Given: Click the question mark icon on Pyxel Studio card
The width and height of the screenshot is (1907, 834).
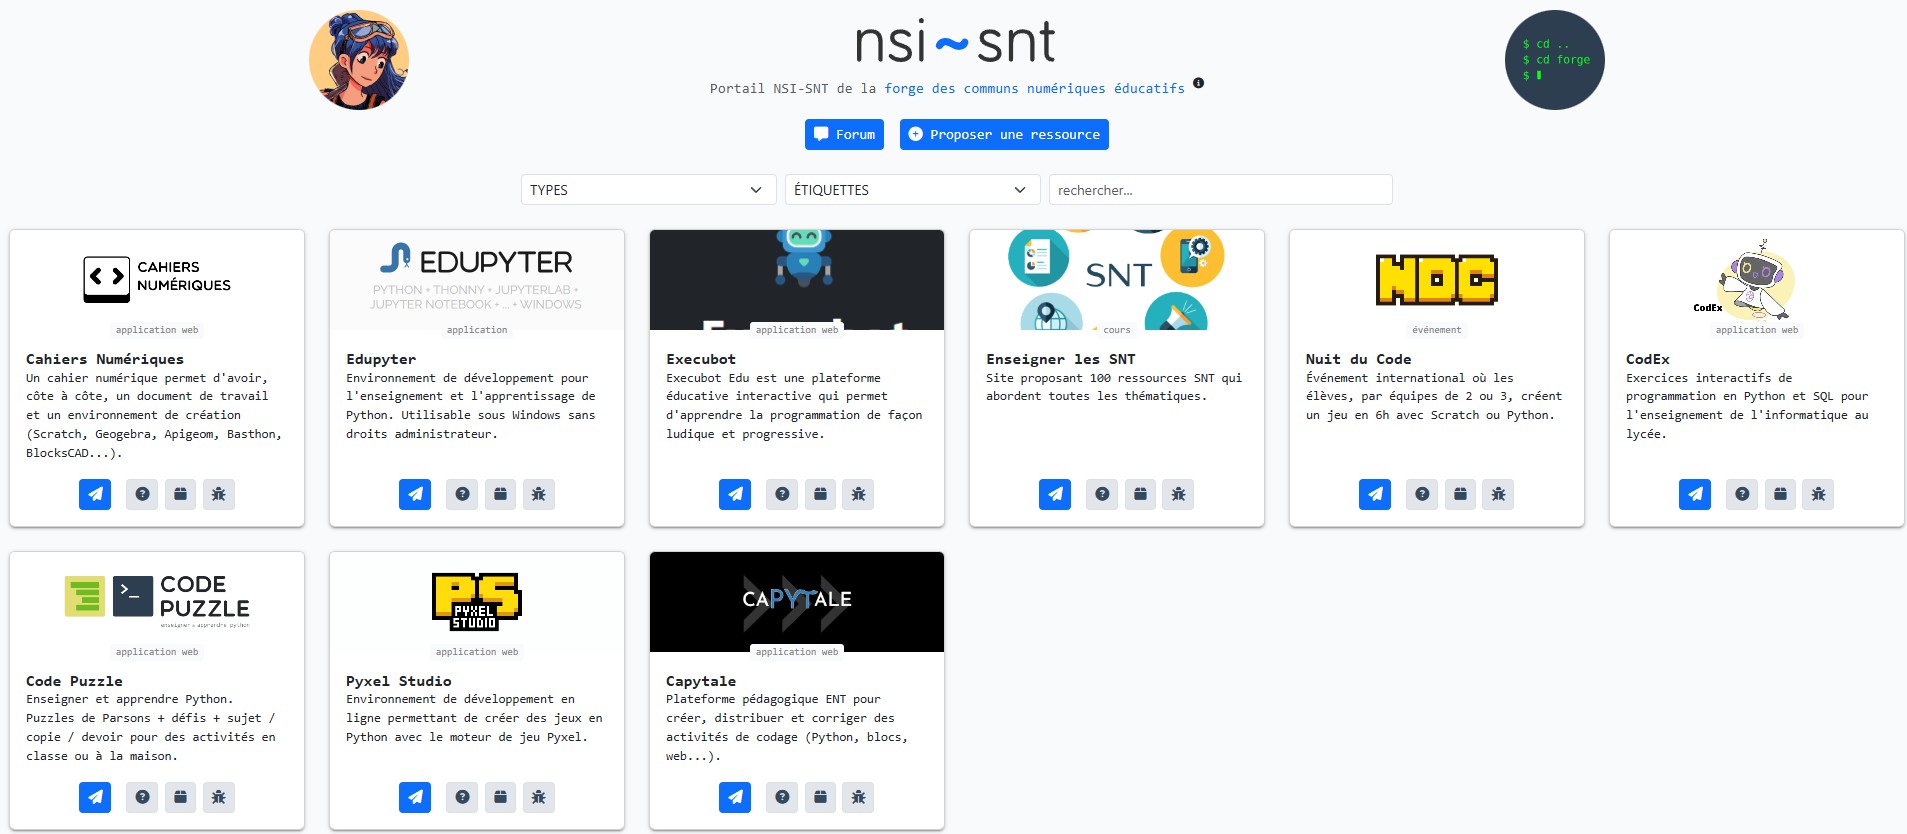Looking at the screenshot, I should point(462,797).
